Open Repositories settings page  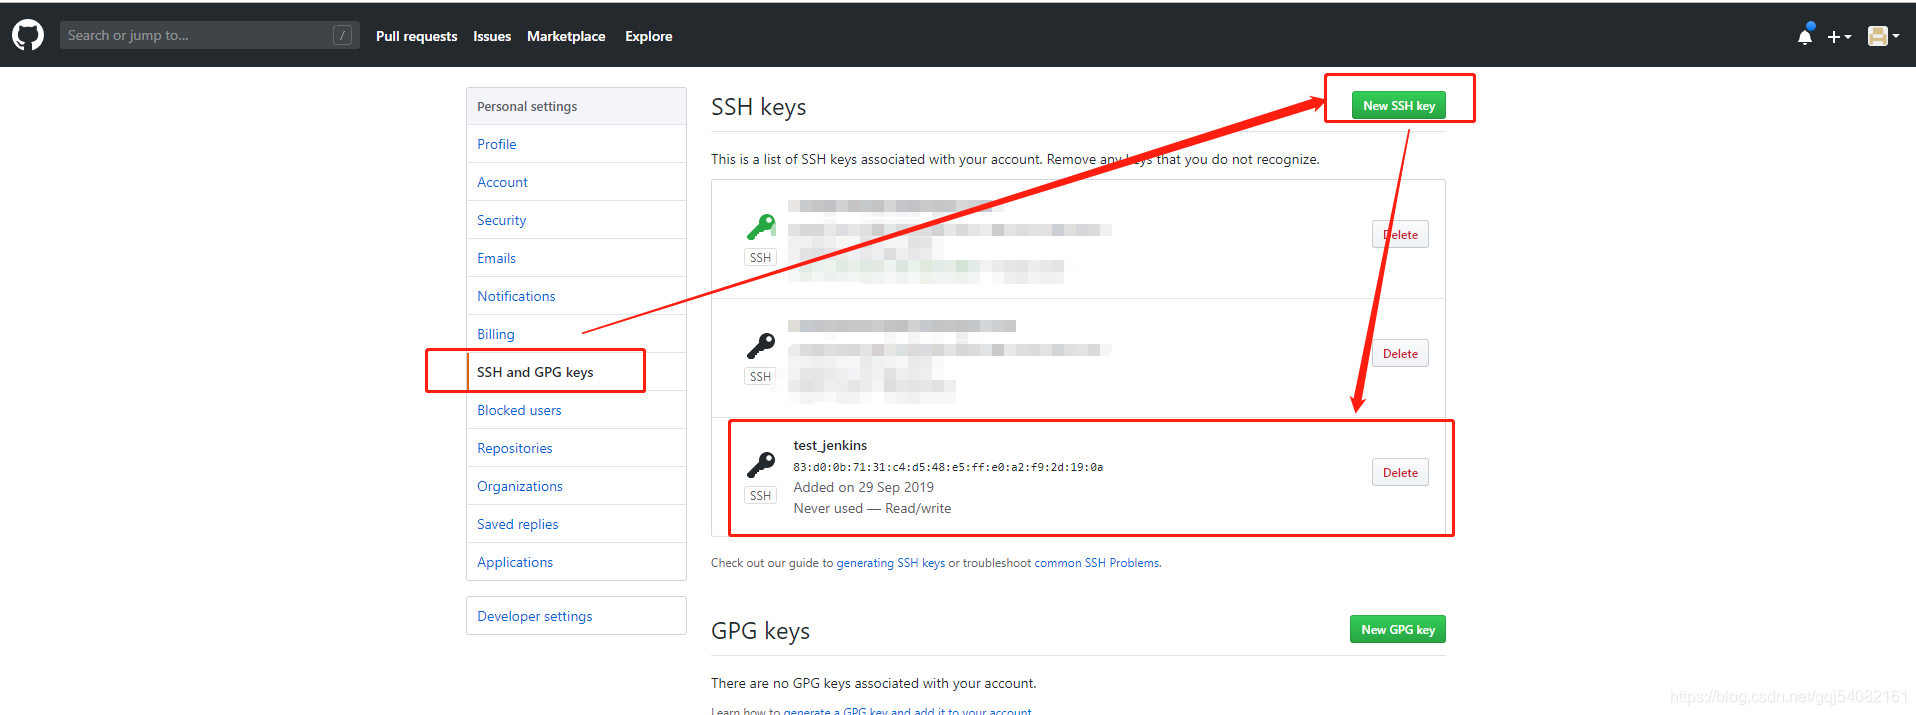pos(576,448)
